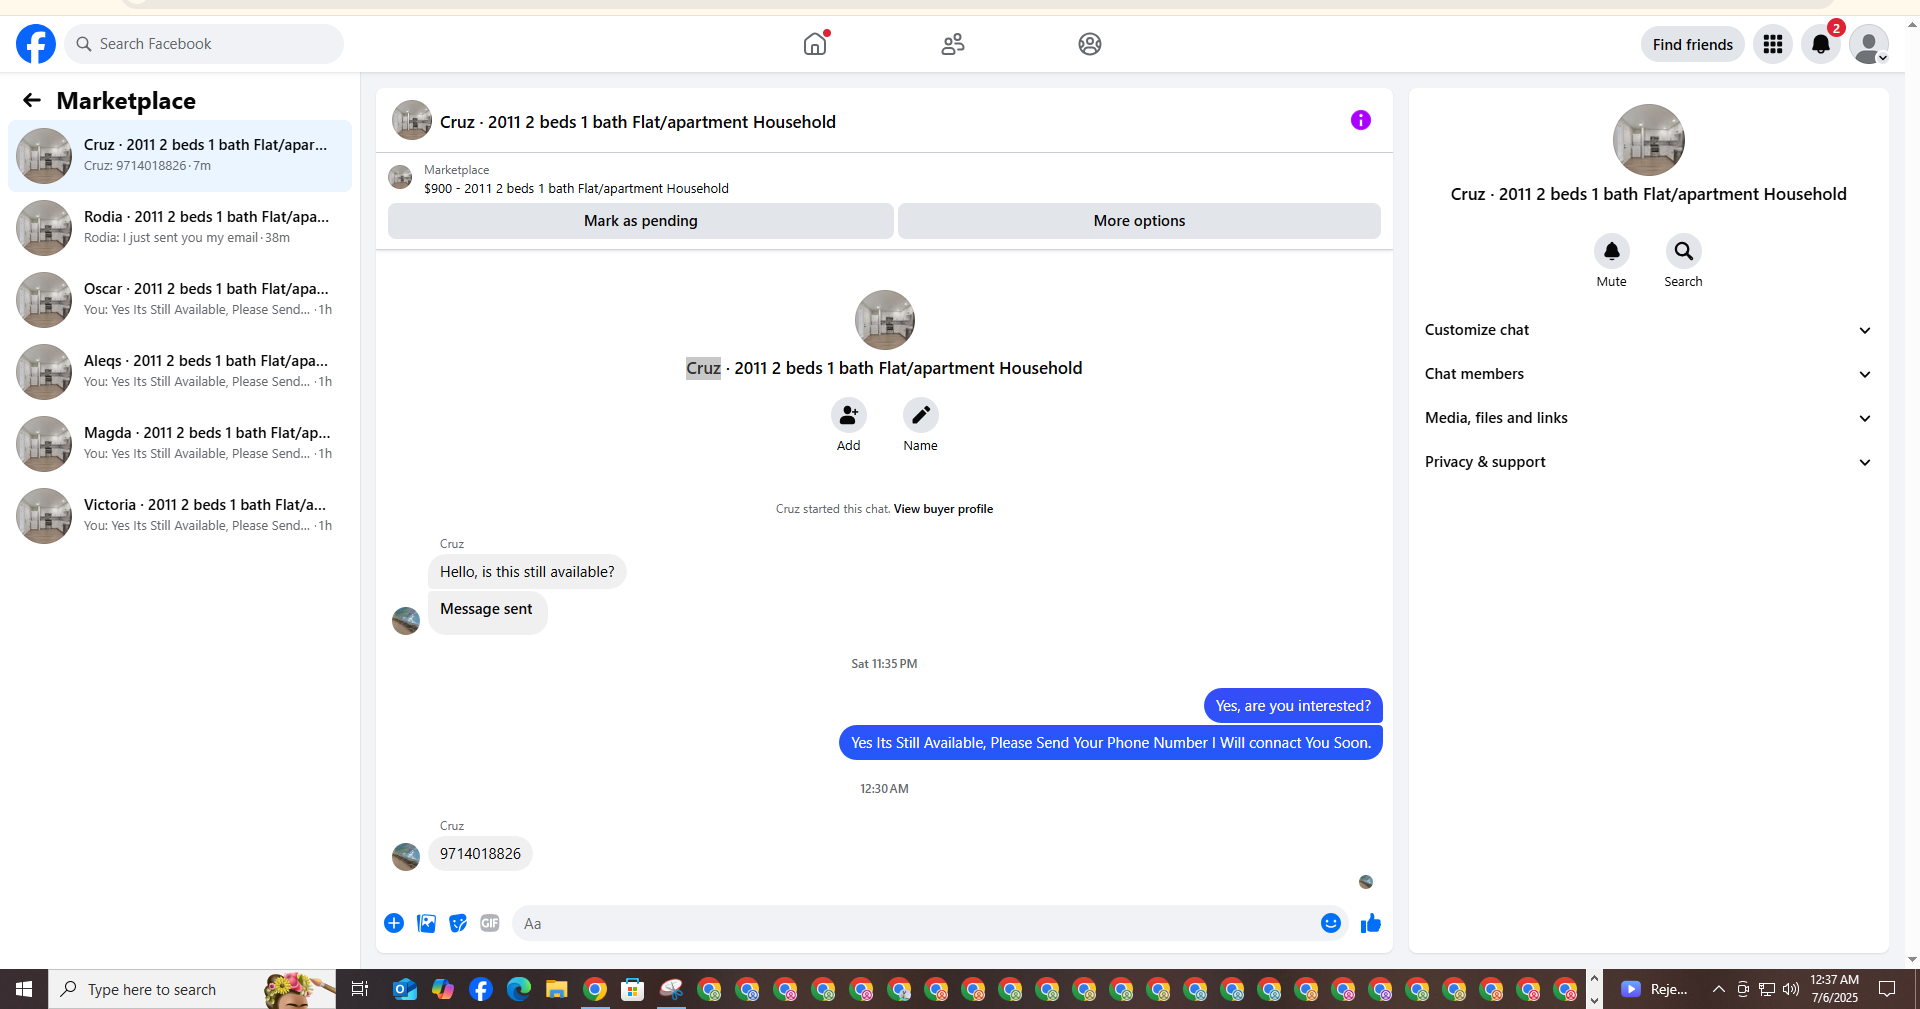This screenshot has width=1920, height=1009.
Task: Click the 'Yes, are you interested?' message
Action: [1293, 706]
